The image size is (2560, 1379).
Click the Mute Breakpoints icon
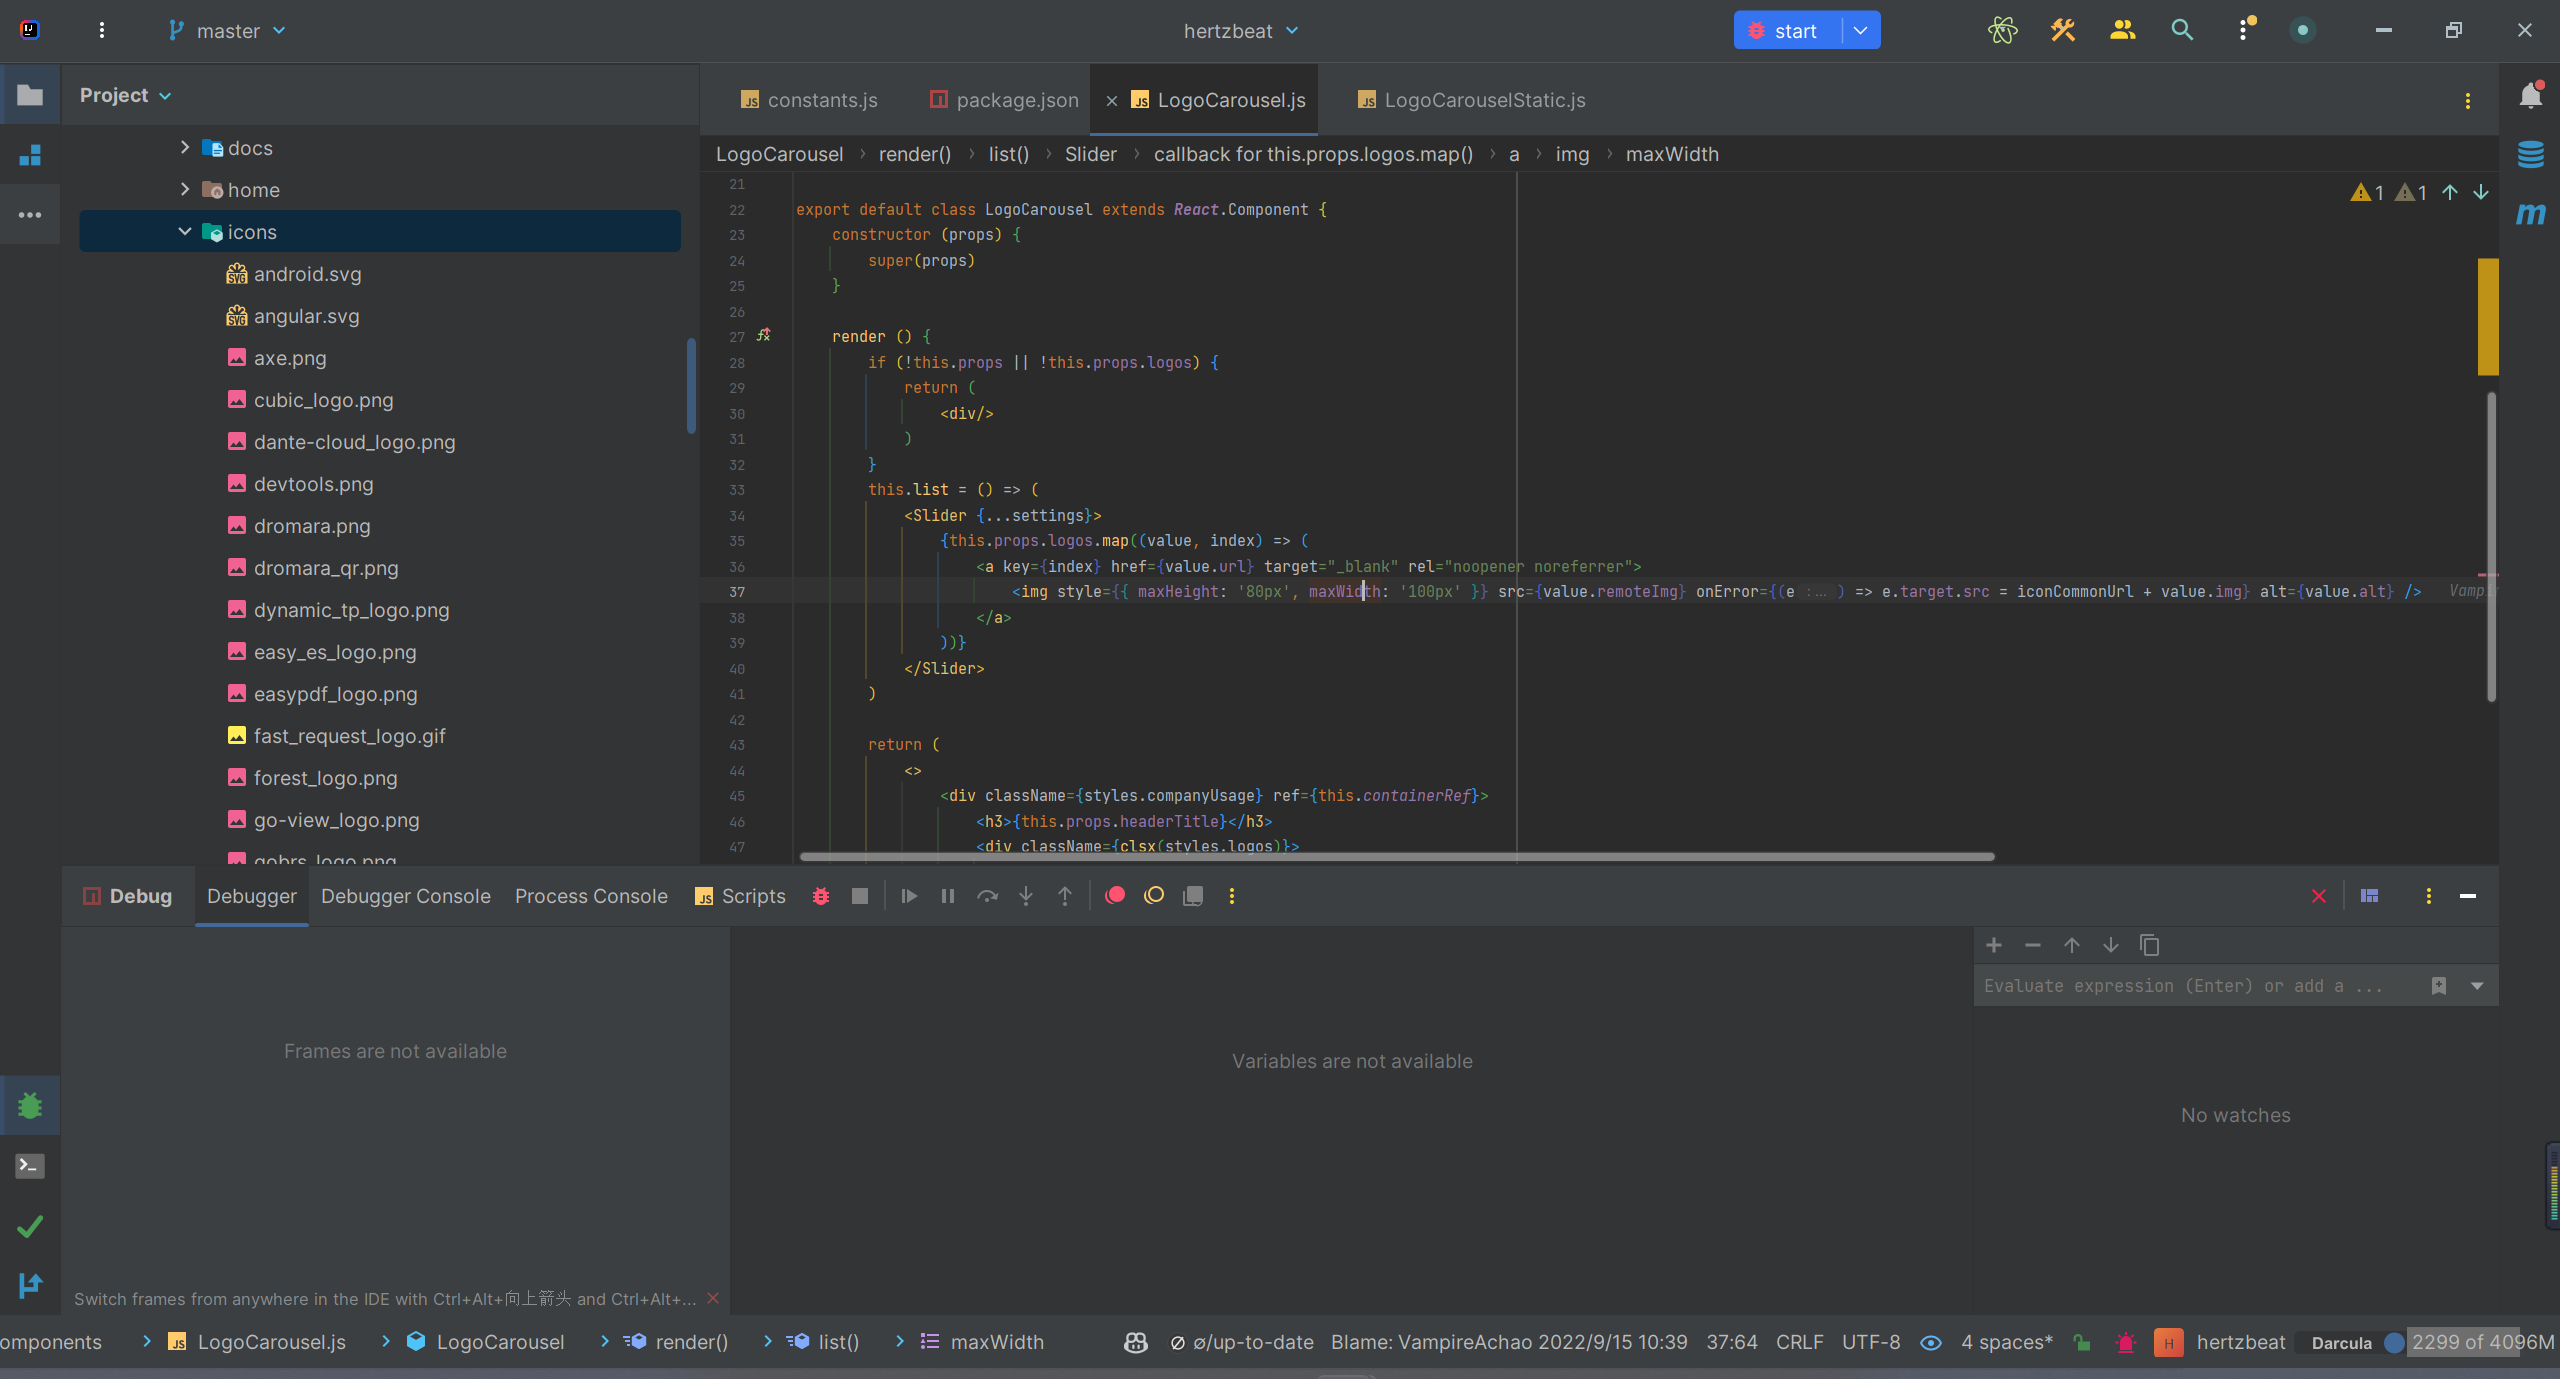1154,896
